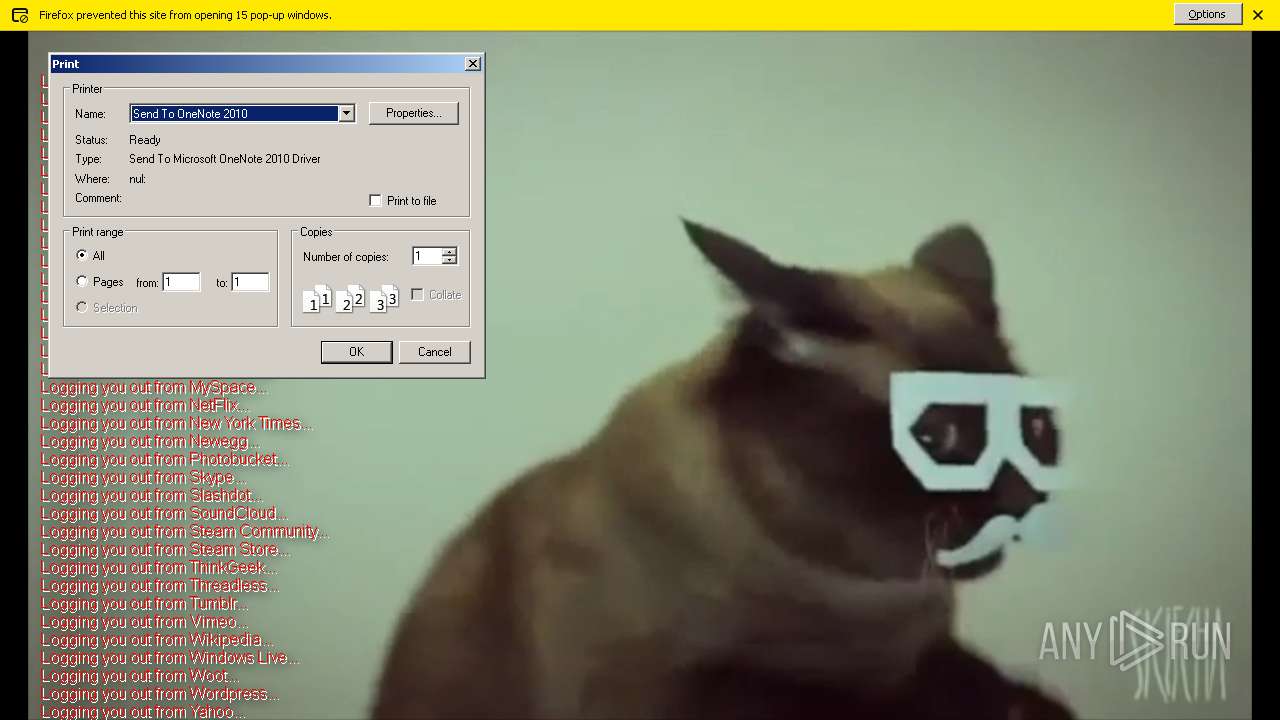The image size is (1280, 720).
Task: Click the Number of copies field
Action: point(427,256)
